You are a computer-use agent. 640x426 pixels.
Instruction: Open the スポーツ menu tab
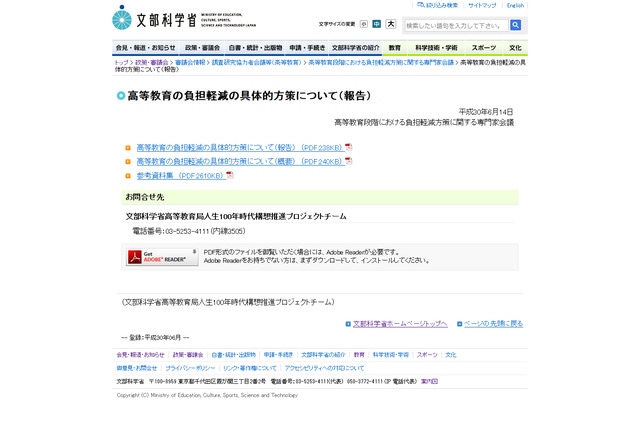tap(484, 48)
